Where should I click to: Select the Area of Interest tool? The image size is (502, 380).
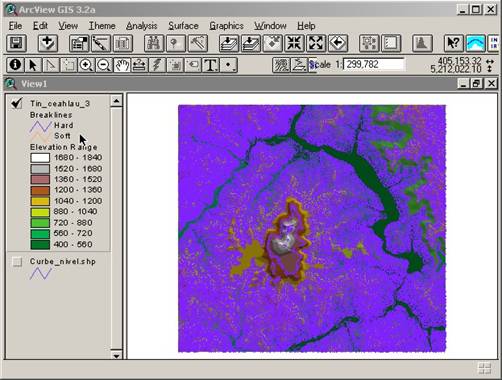point(175,65)
